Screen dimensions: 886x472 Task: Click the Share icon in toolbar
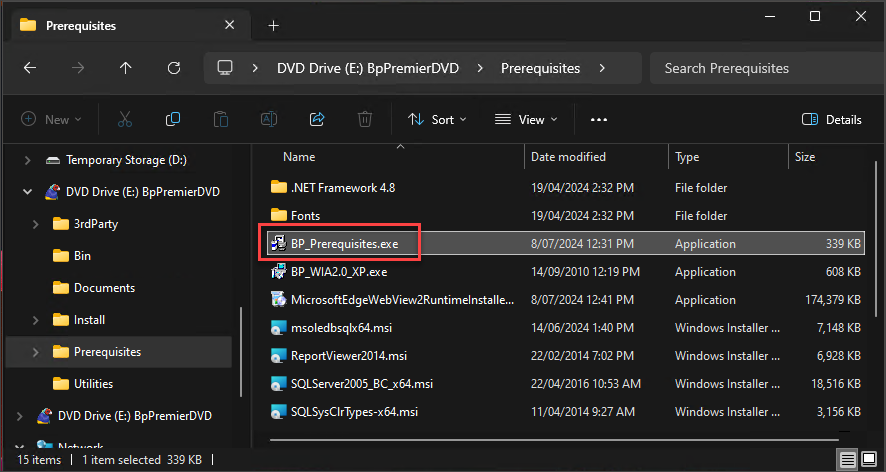(317, 119)
